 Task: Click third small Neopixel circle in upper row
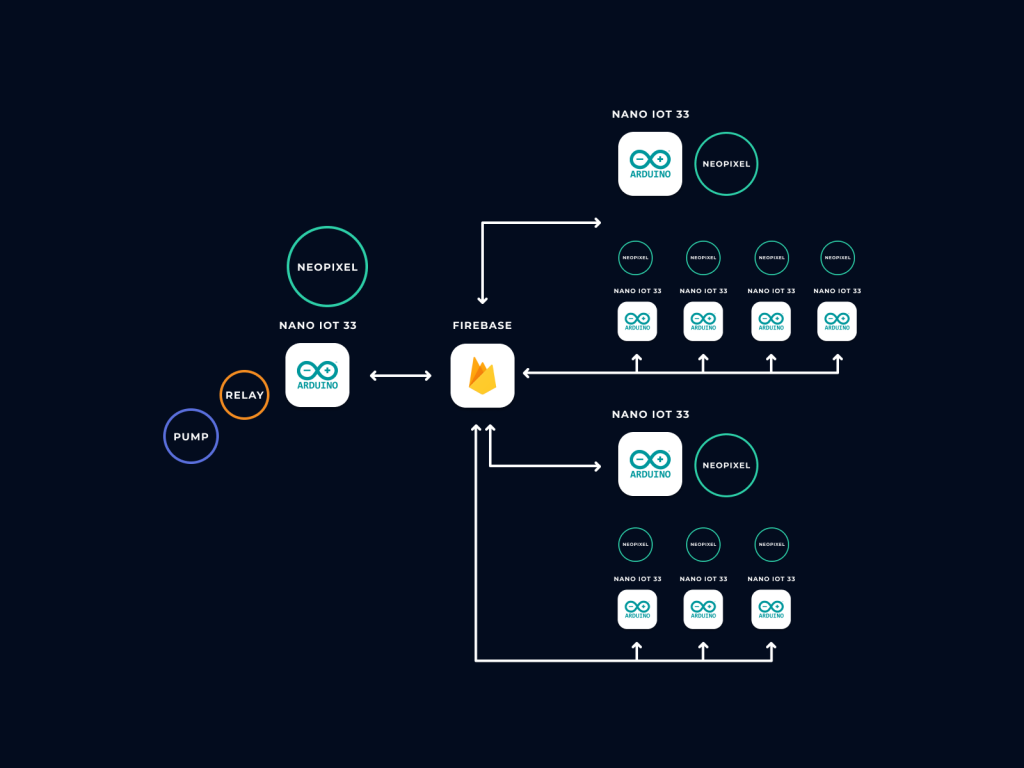(771, 258)
